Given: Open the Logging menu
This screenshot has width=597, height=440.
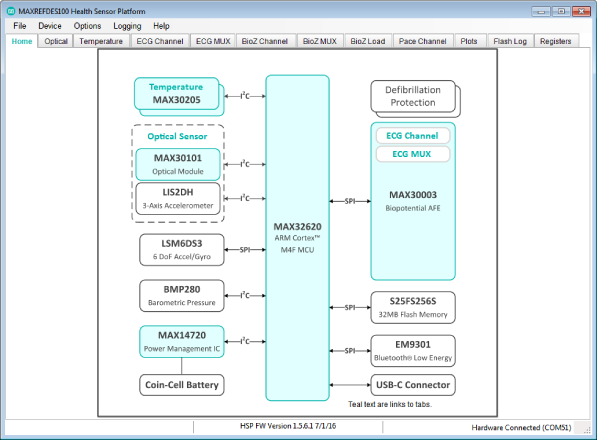Looking at the screenshot, I should coord(127,26).
